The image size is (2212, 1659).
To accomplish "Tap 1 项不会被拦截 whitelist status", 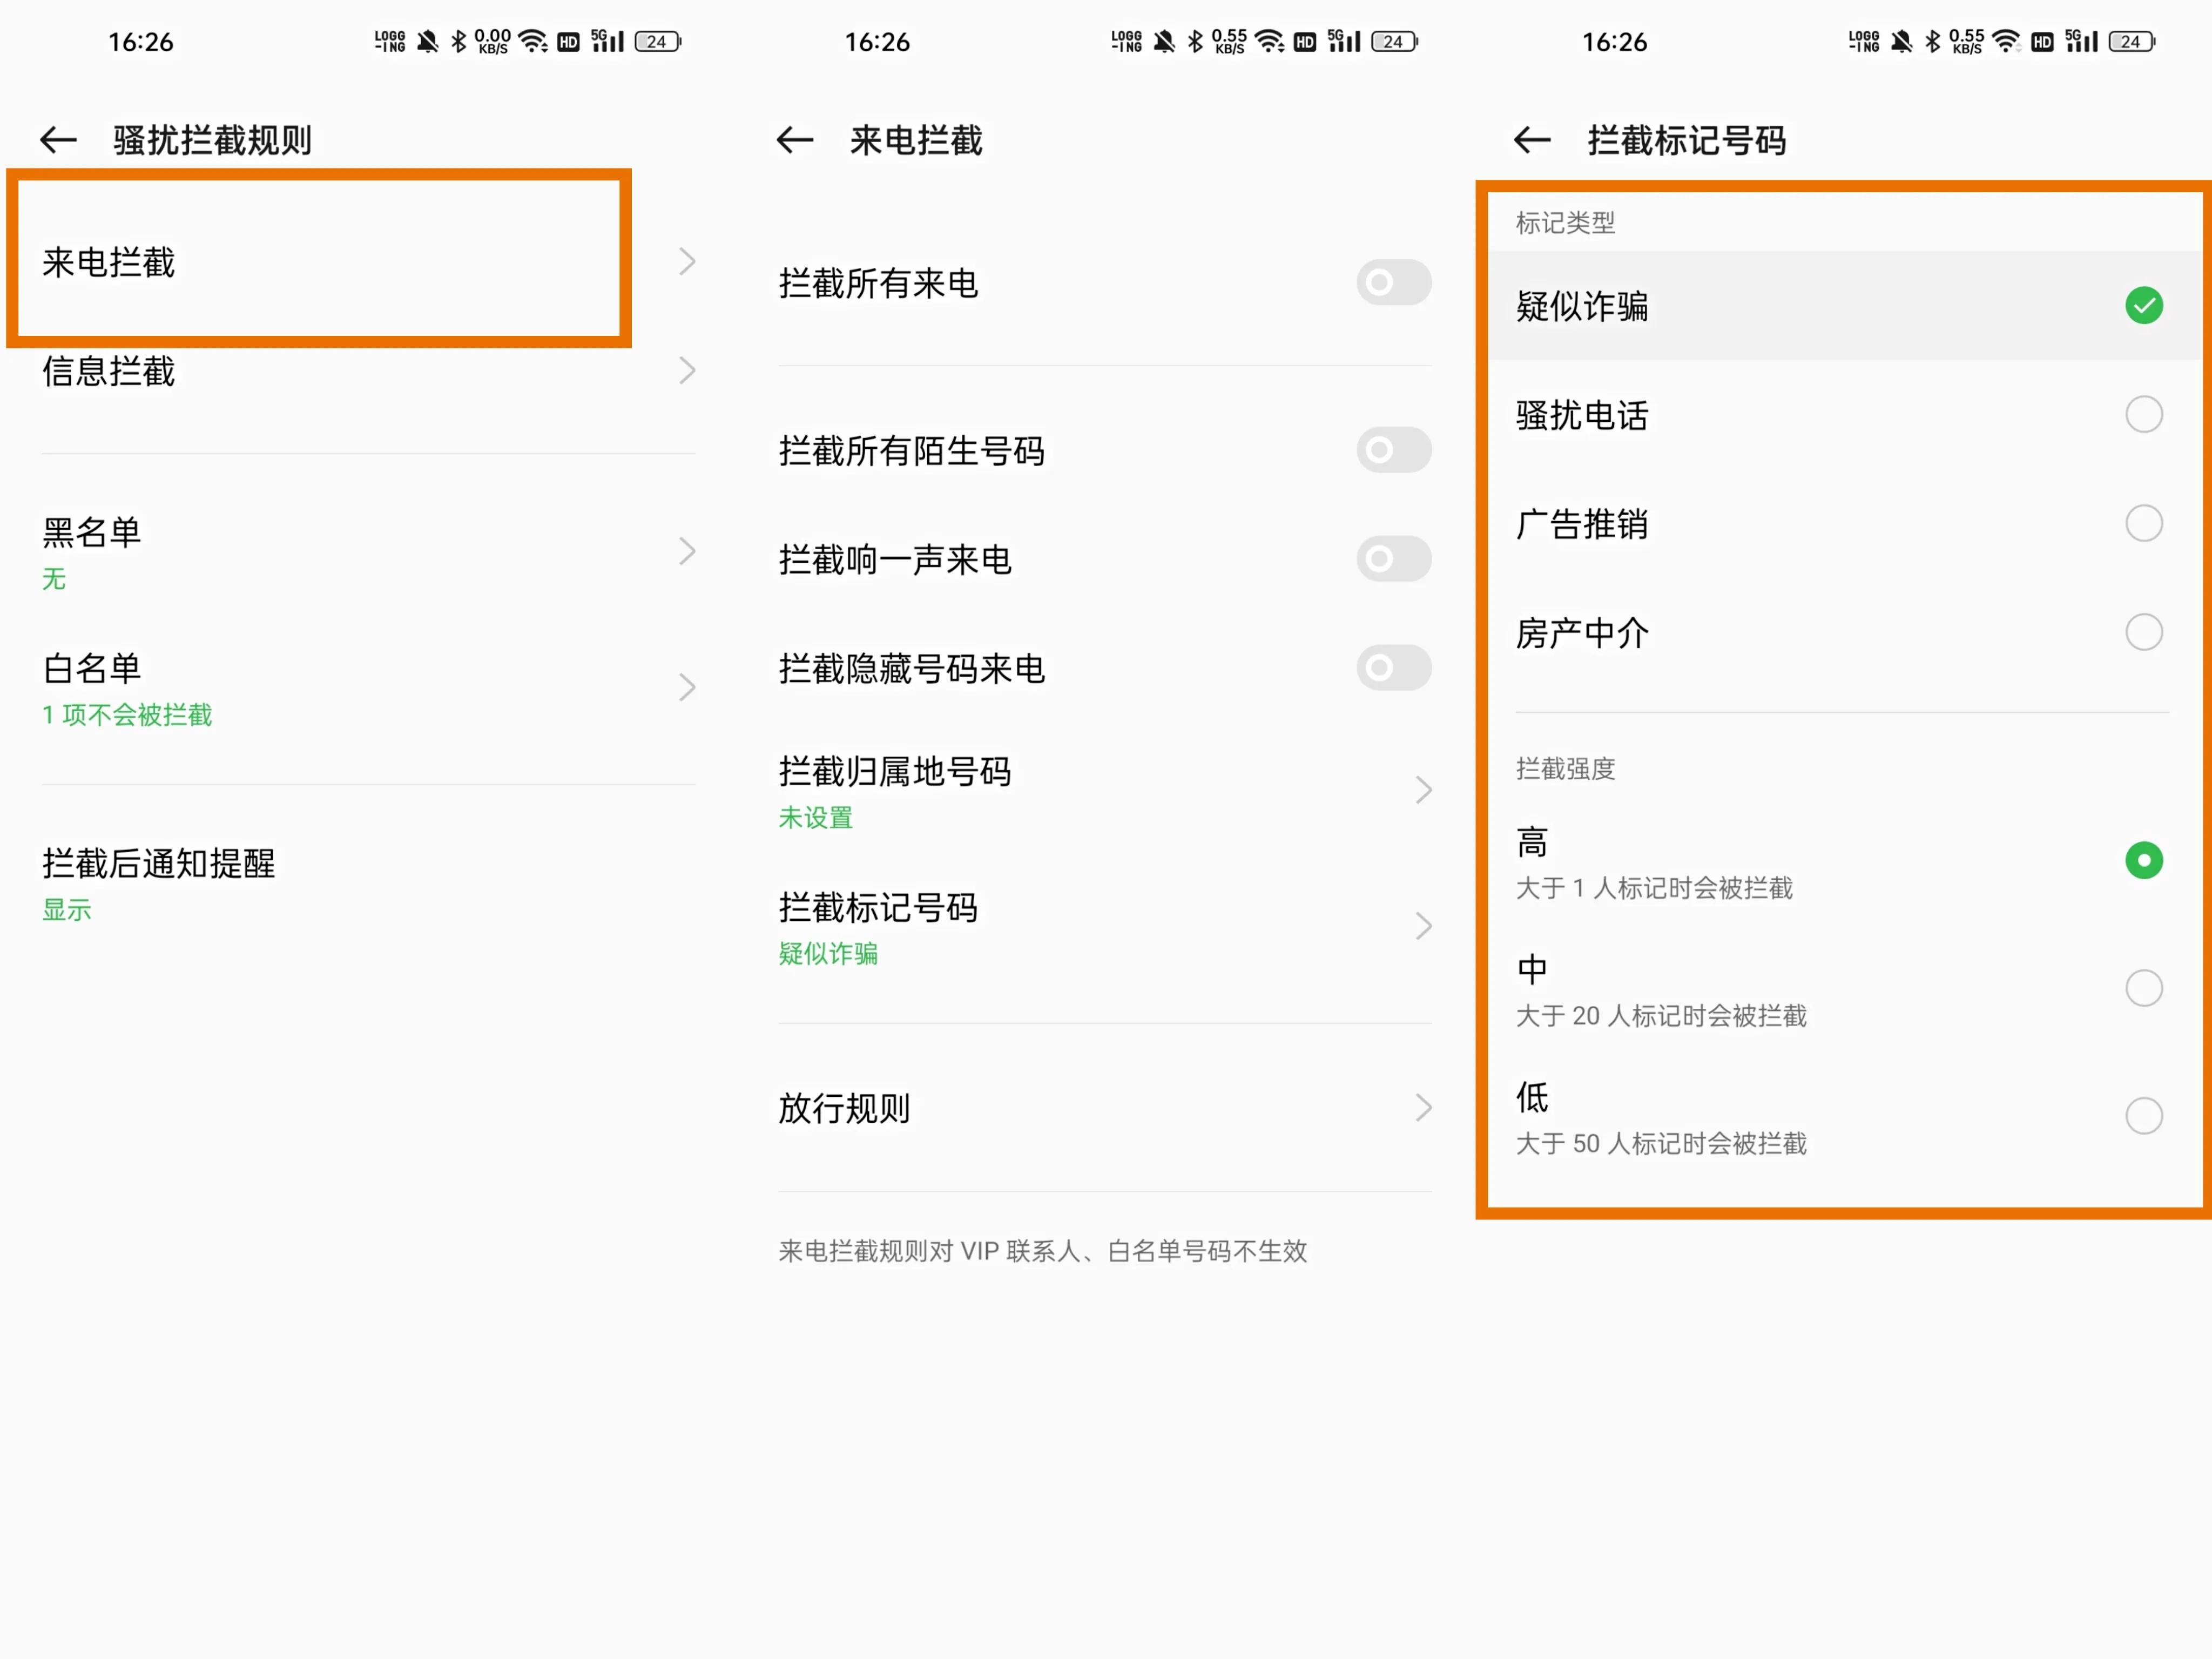I will tap(127, 715).
